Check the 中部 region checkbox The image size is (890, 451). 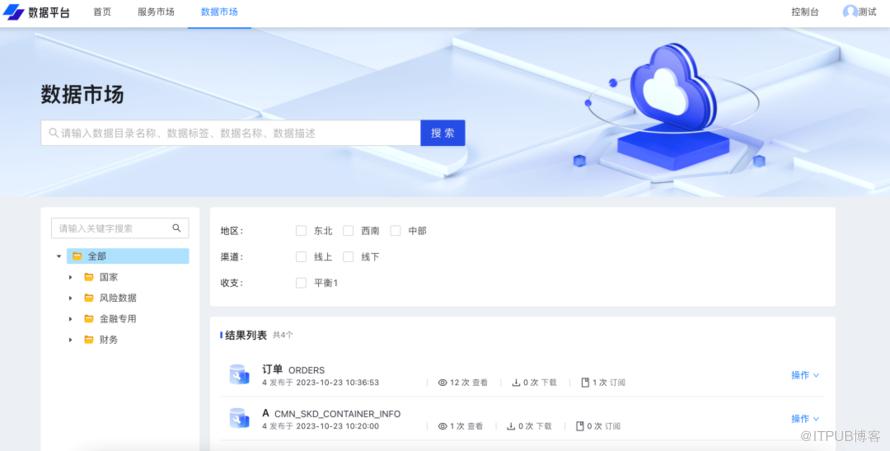pos(396,231)
